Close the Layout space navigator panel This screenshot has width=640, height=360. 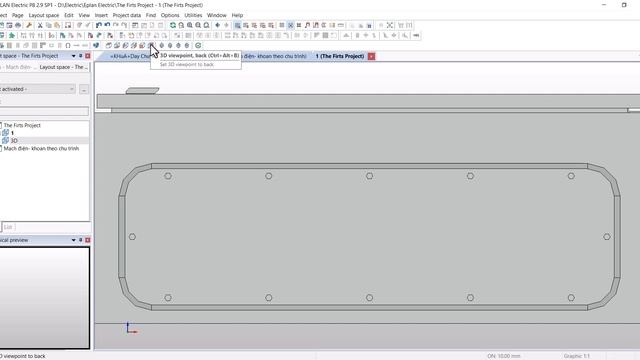click(x=87, y=56)
